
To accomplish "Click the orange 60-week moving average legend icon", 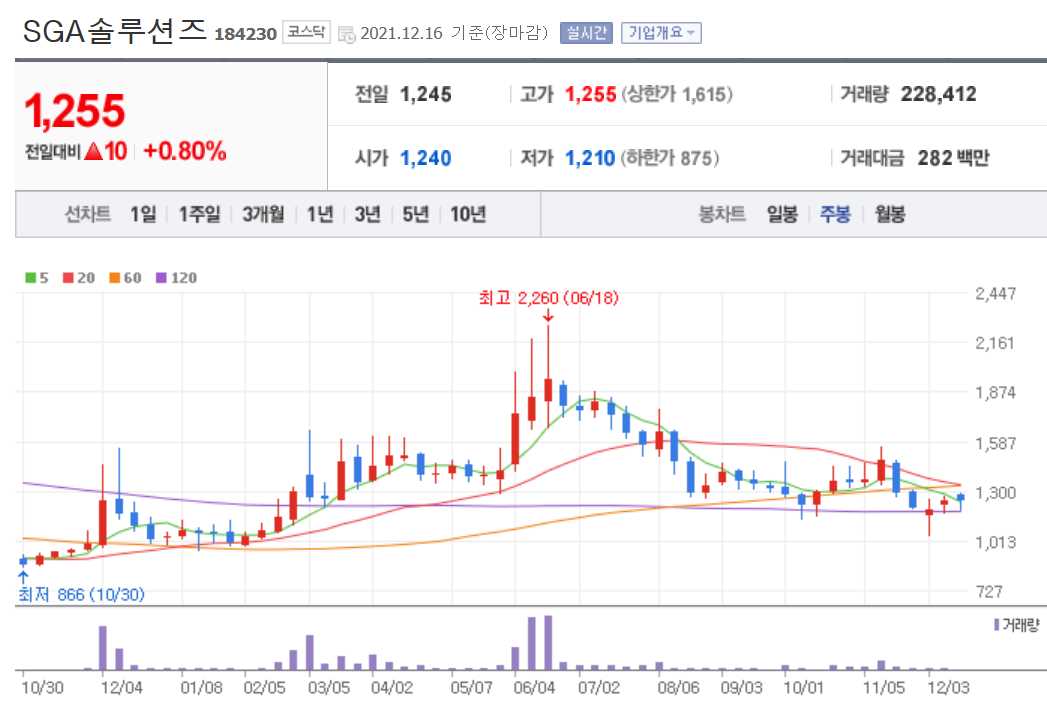I will pyautogui.click(x=113, y=278).
